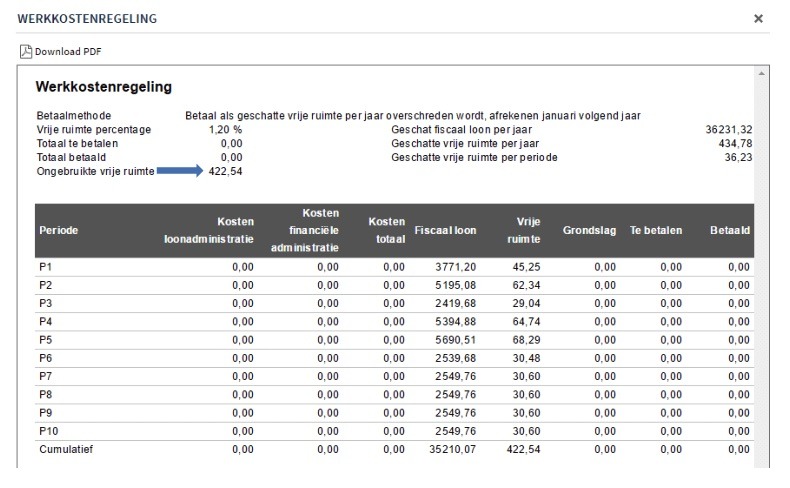
Task: Click the Betaald column header
Action: pyautogui.click(x=730, y=230)
